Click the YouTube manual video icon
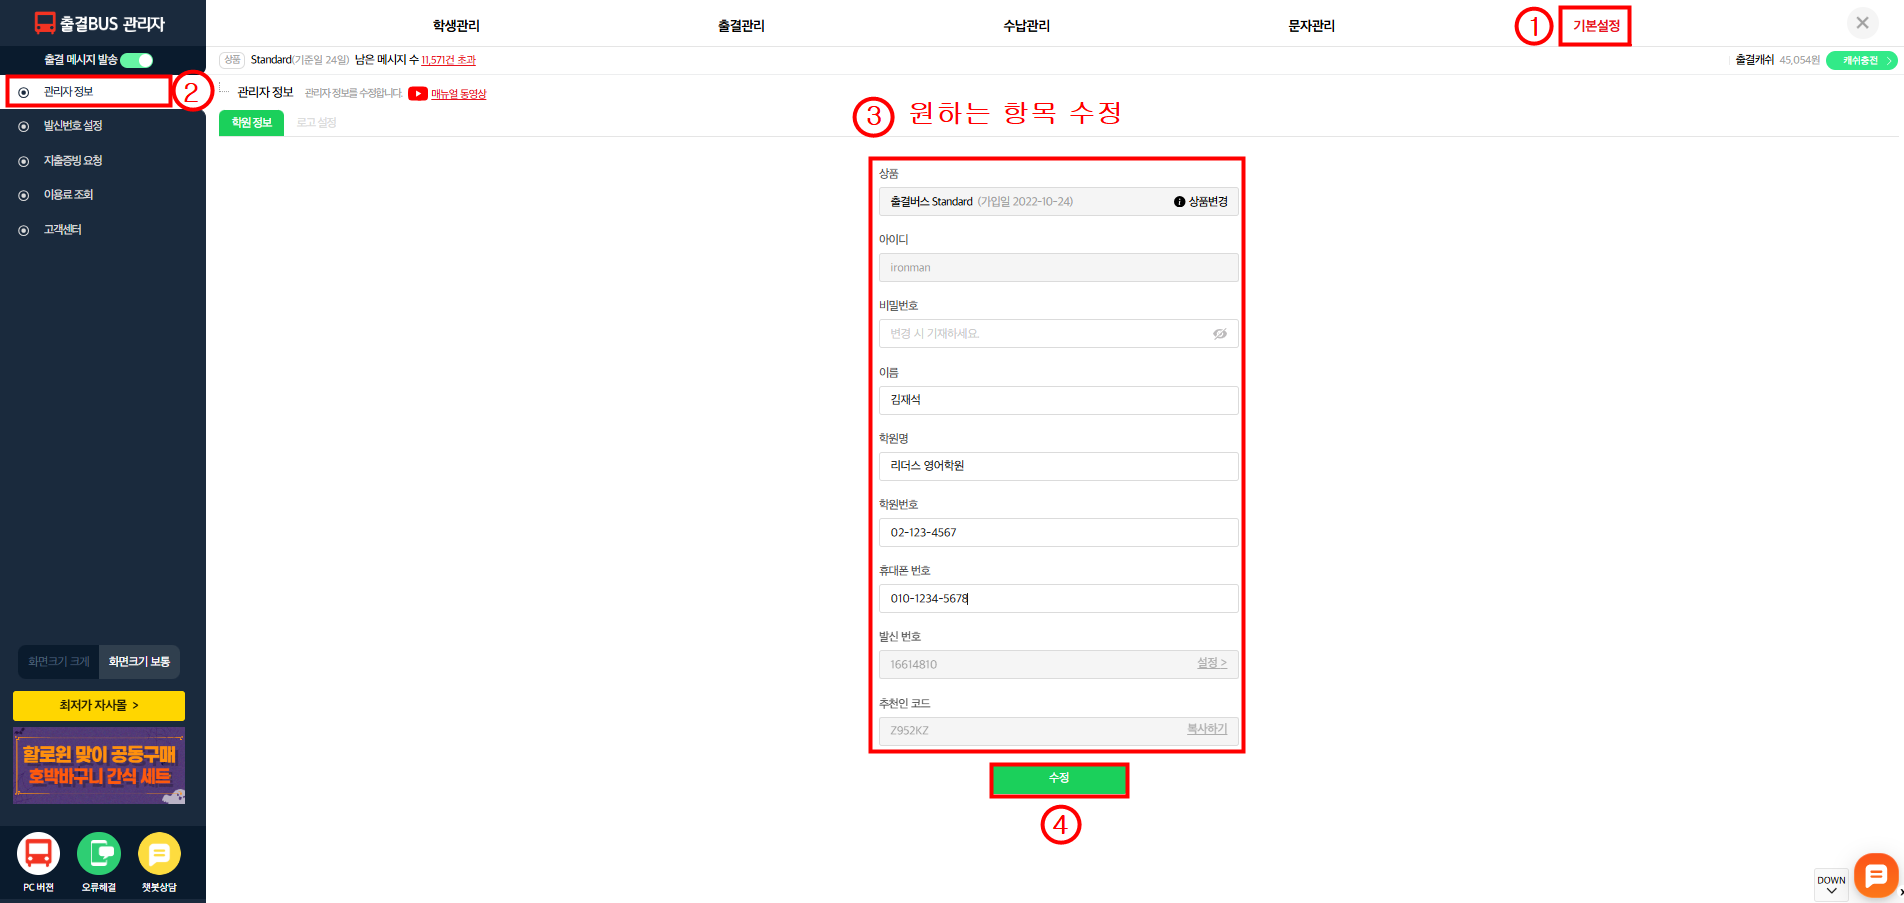Screen dimensions: 1904x903 click(418, 94)
